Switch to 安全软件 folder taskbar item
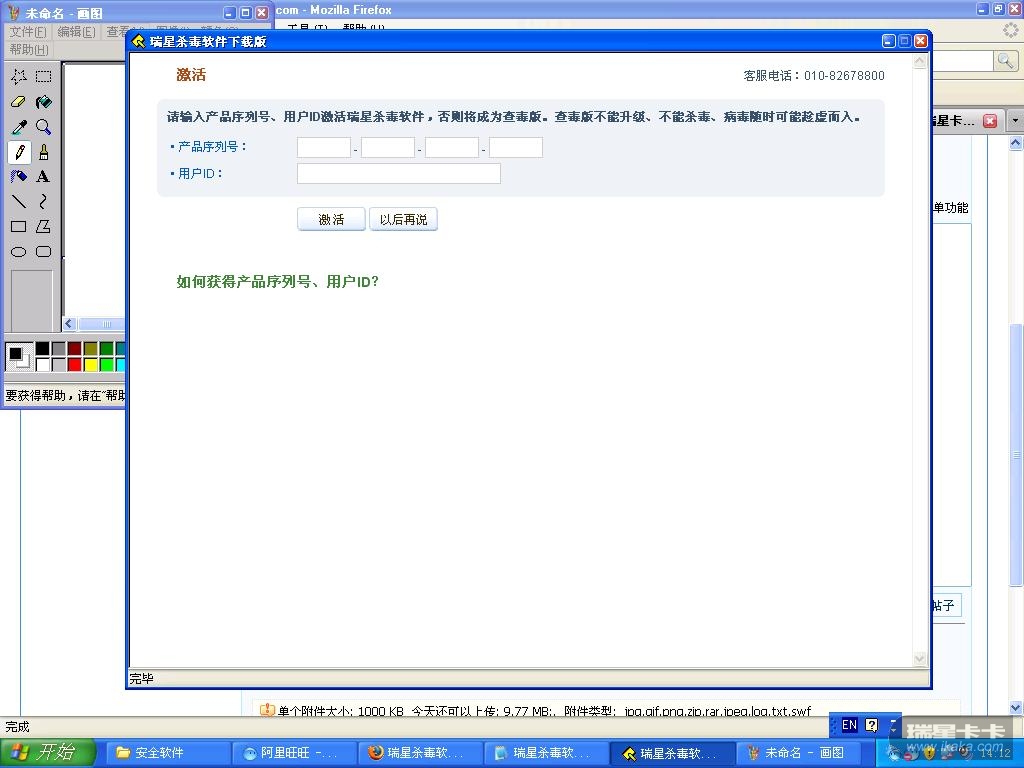The image size is (1024, 768). point(168,753)
